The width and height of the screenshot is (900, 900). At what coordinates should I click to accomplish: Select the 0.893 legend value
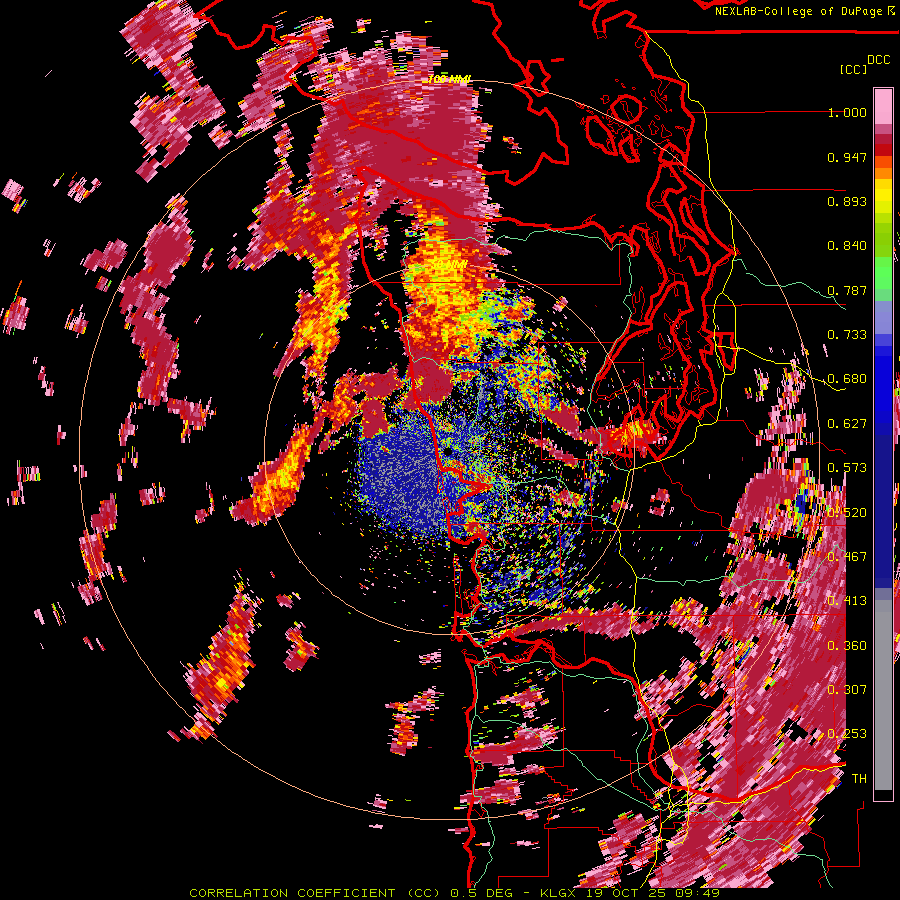click(x=847, y=201)
